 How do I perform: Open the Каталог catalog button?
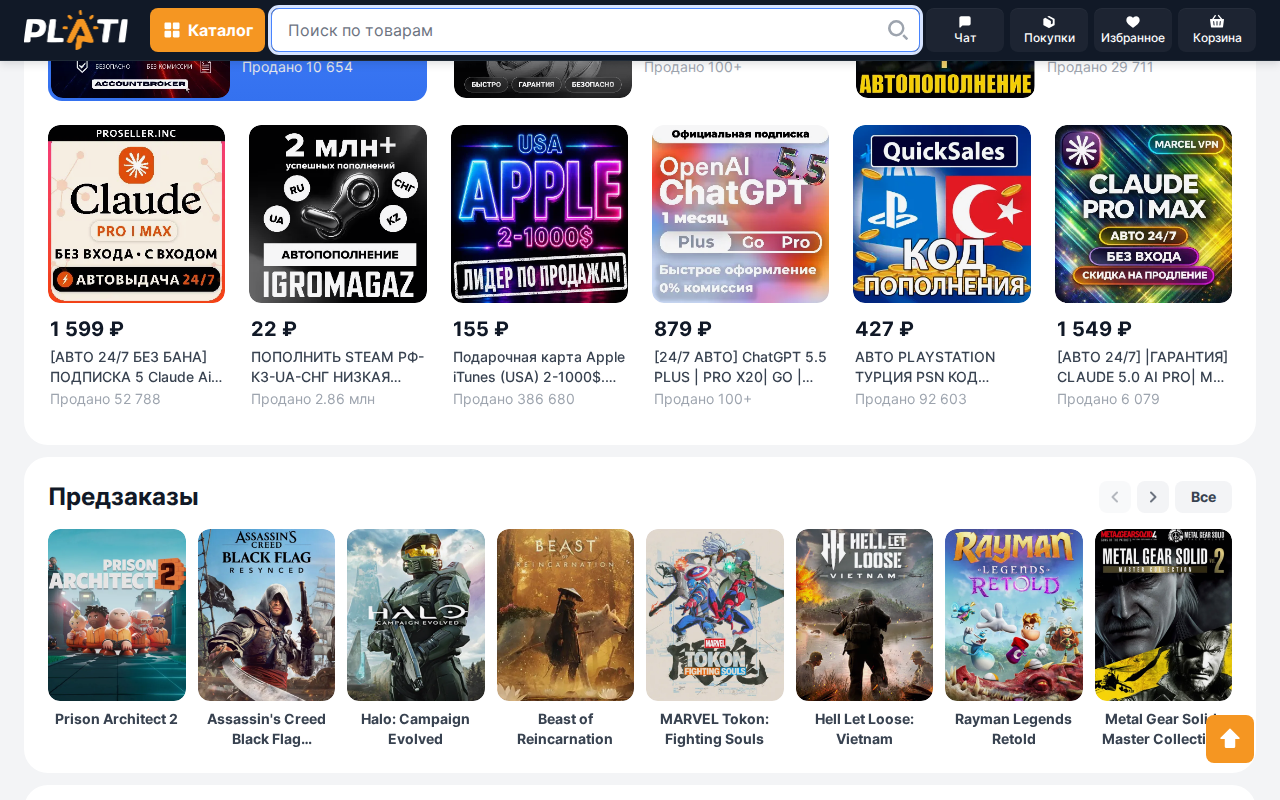point(207,30)
